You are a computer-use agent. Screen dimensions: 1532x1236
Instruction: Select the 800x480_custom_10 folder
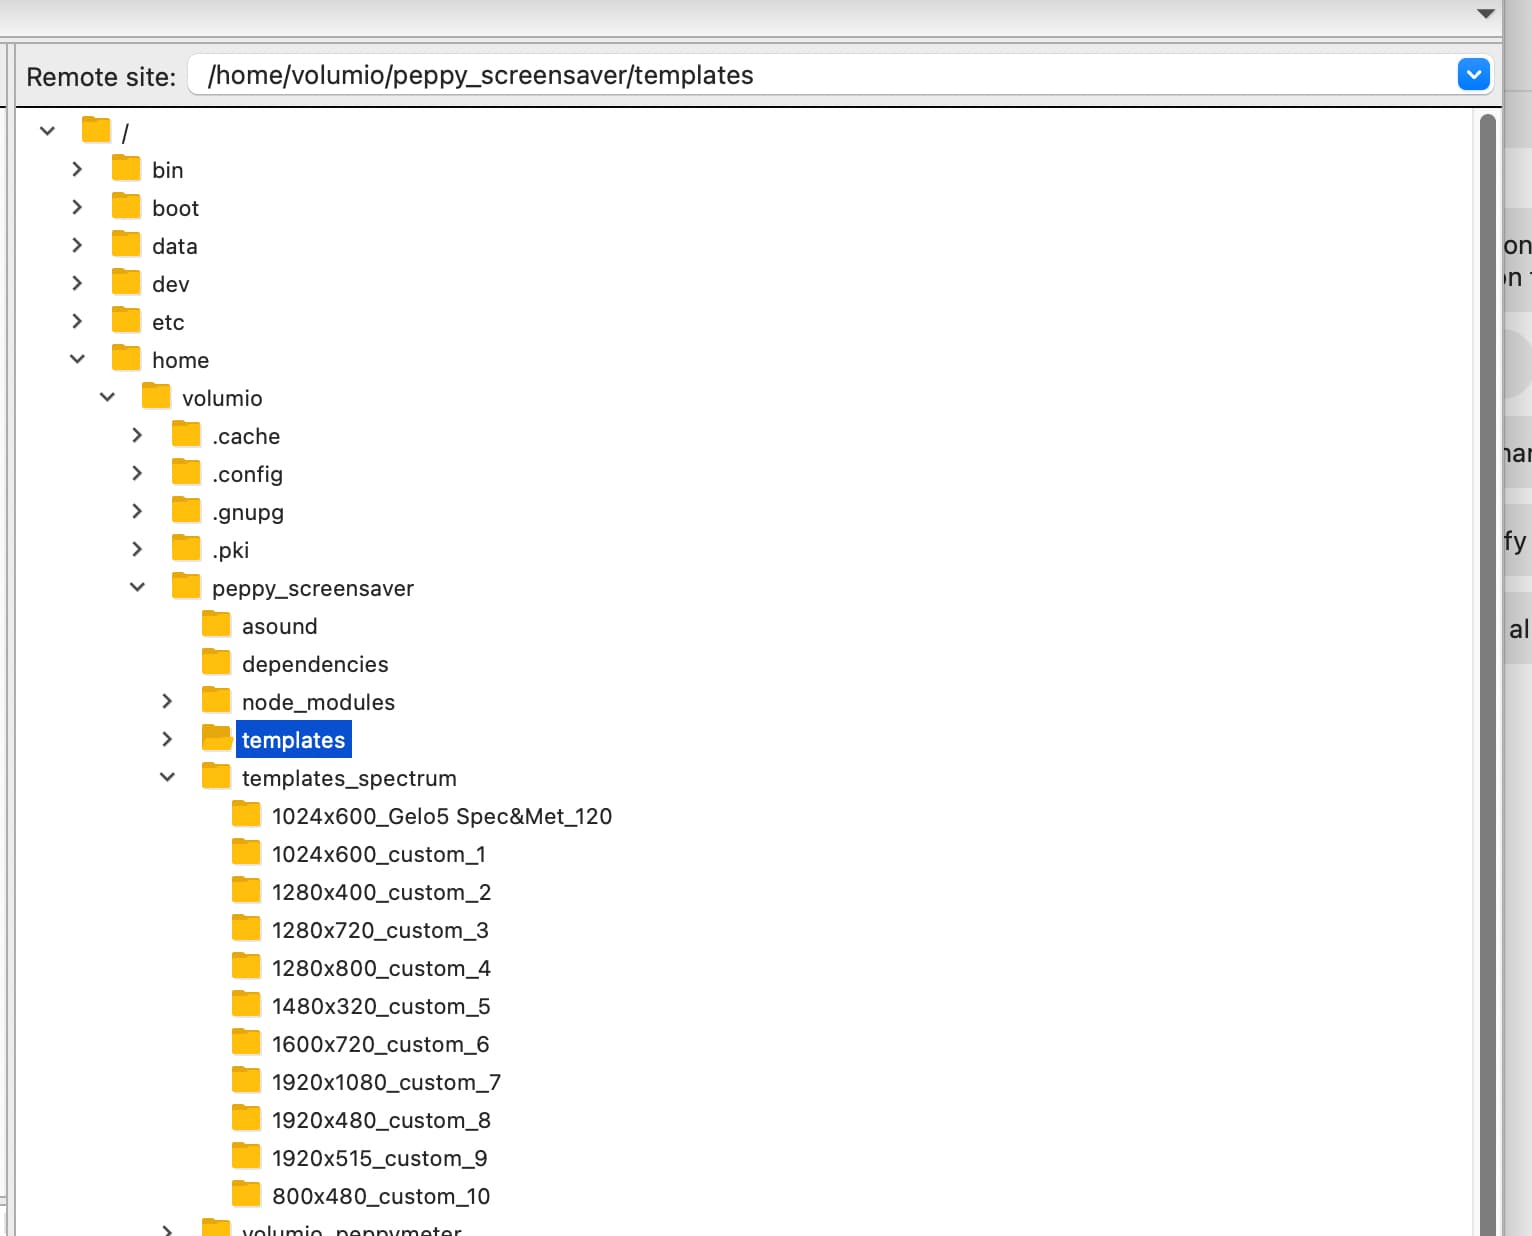click(x=380, y=1196)
